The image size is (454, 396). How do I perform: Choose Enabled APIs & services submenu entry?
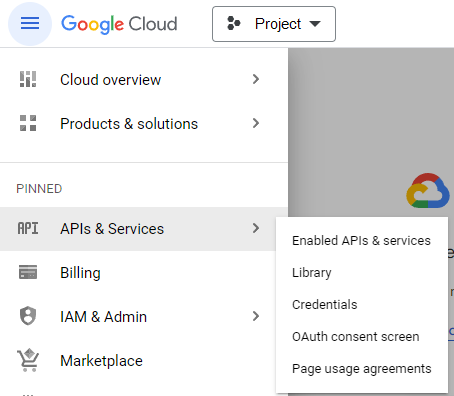[362, 241]
